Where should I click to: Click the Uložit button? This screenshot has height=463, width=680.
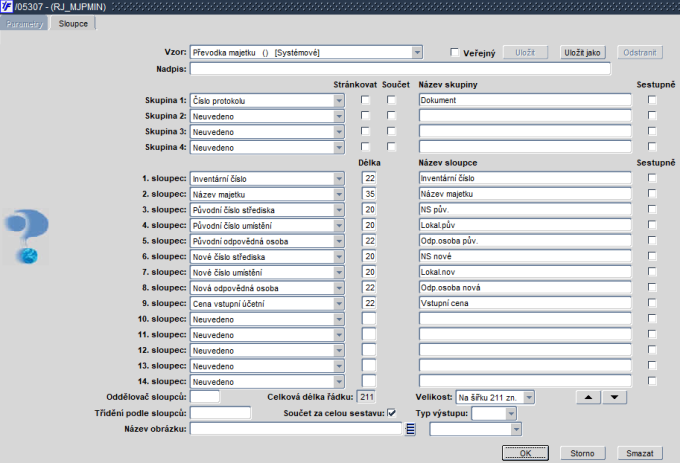pyautogui.click(x=525, y=52)
